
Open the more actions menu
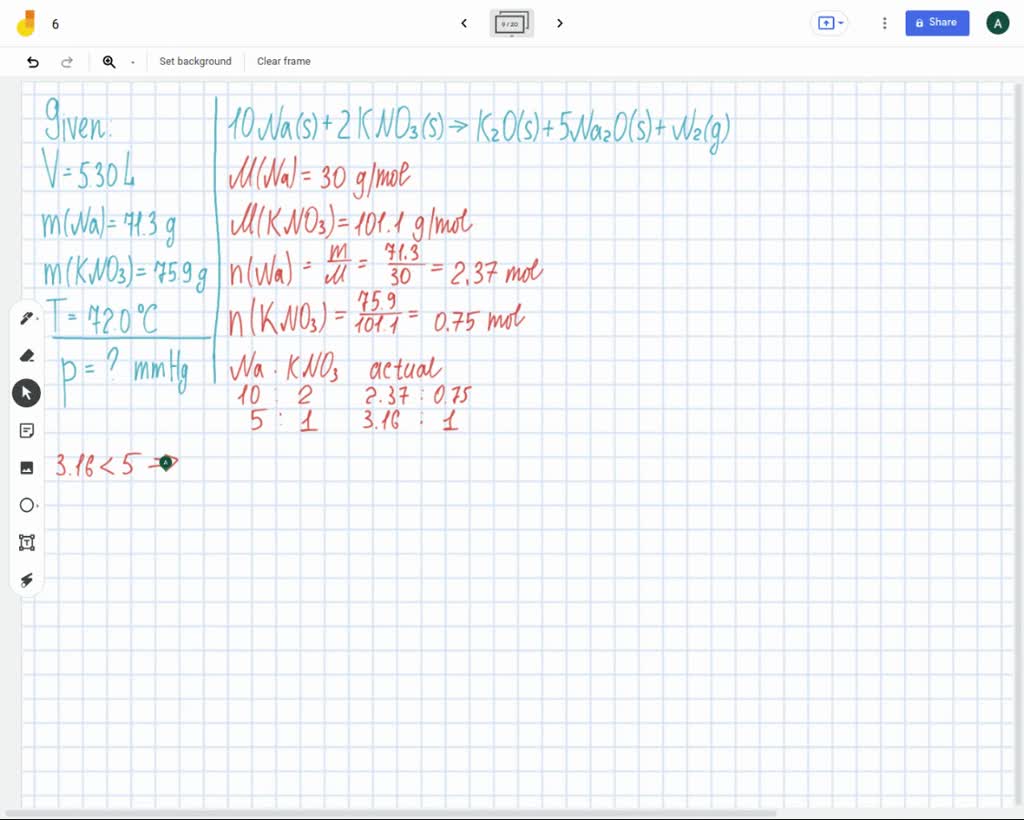884,24
